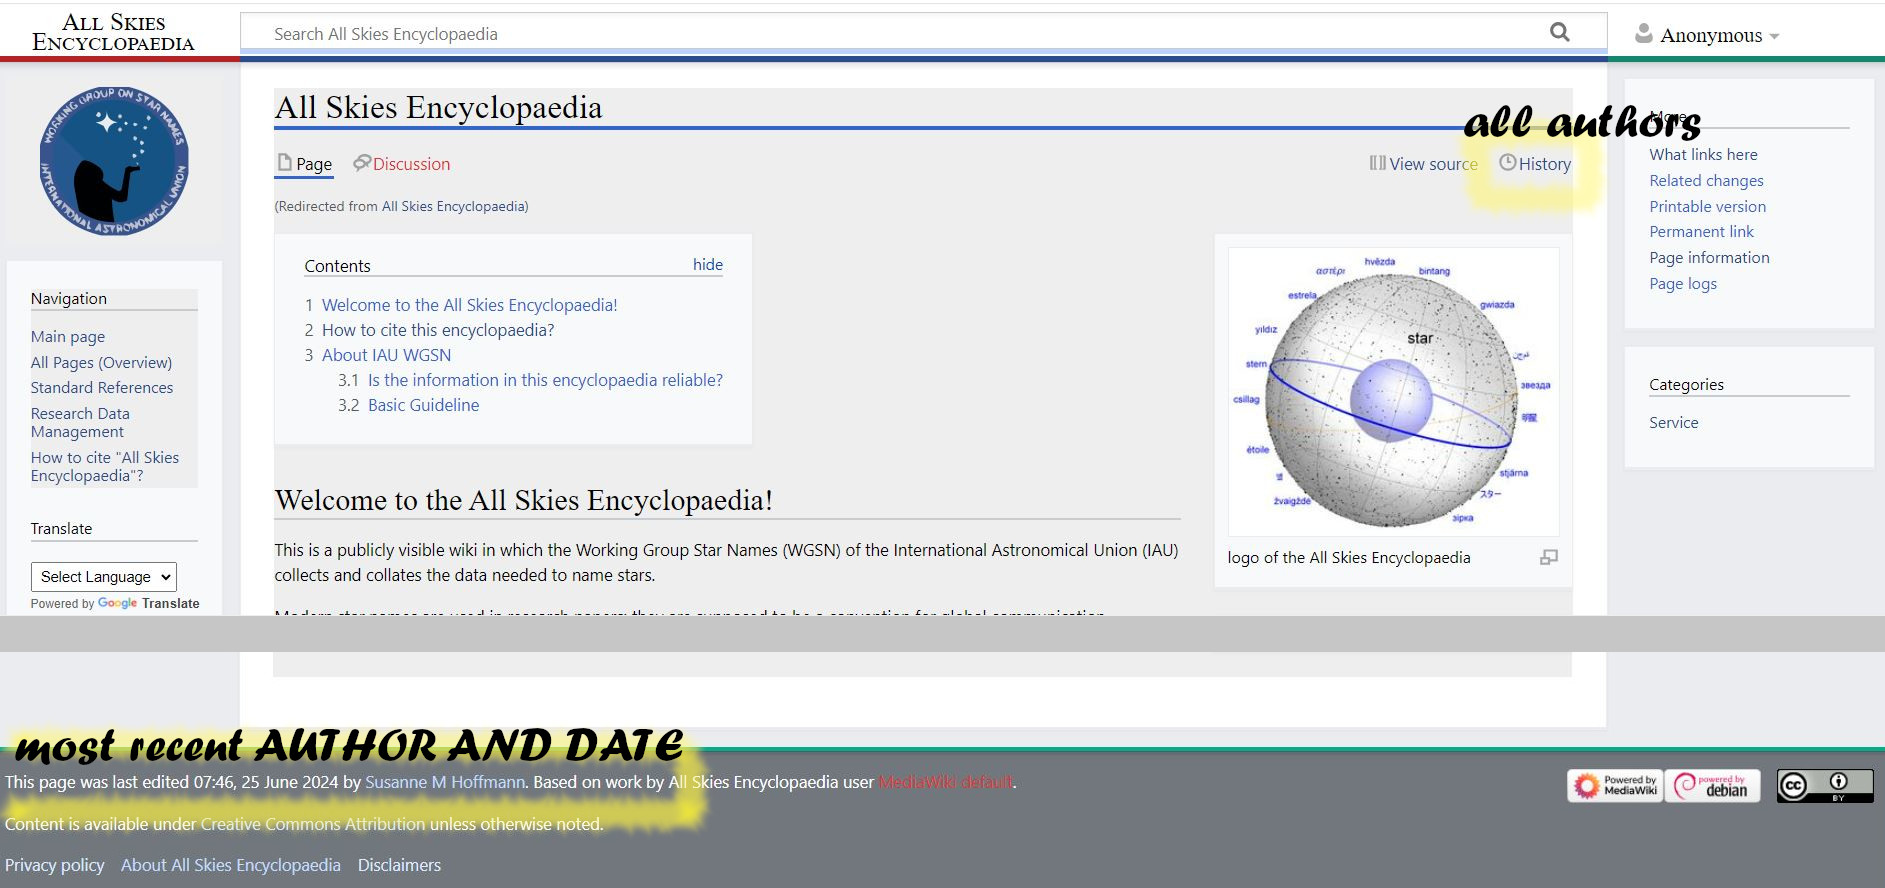Open the History tab with clock icon
Viewport: 1885px width, 888px height.
click(x=1535, y=164)
